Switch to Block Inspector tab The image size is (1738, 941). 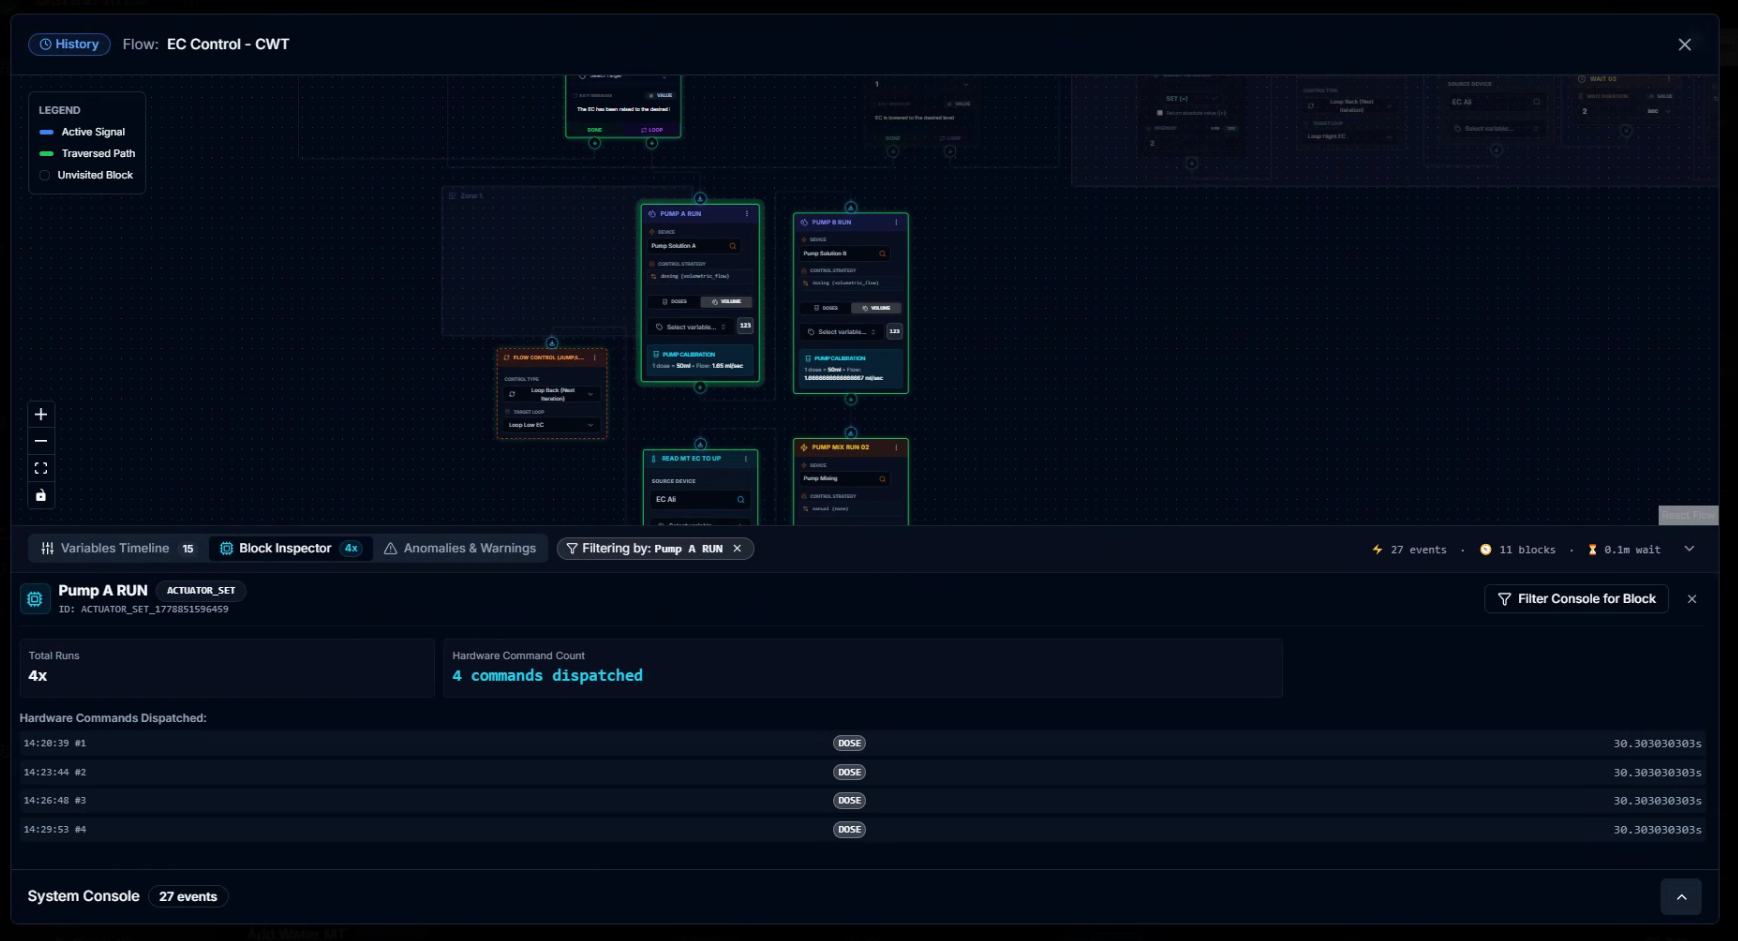(x=290, y=548)
